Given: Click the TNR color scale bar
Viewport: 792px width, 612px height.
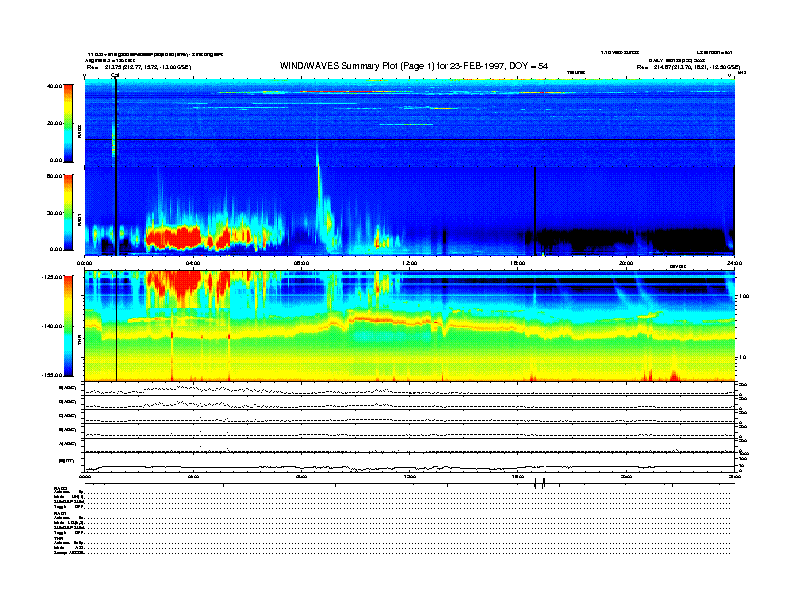Looking at the screenshot, I should pyautogui.click(x=68, y=326).
